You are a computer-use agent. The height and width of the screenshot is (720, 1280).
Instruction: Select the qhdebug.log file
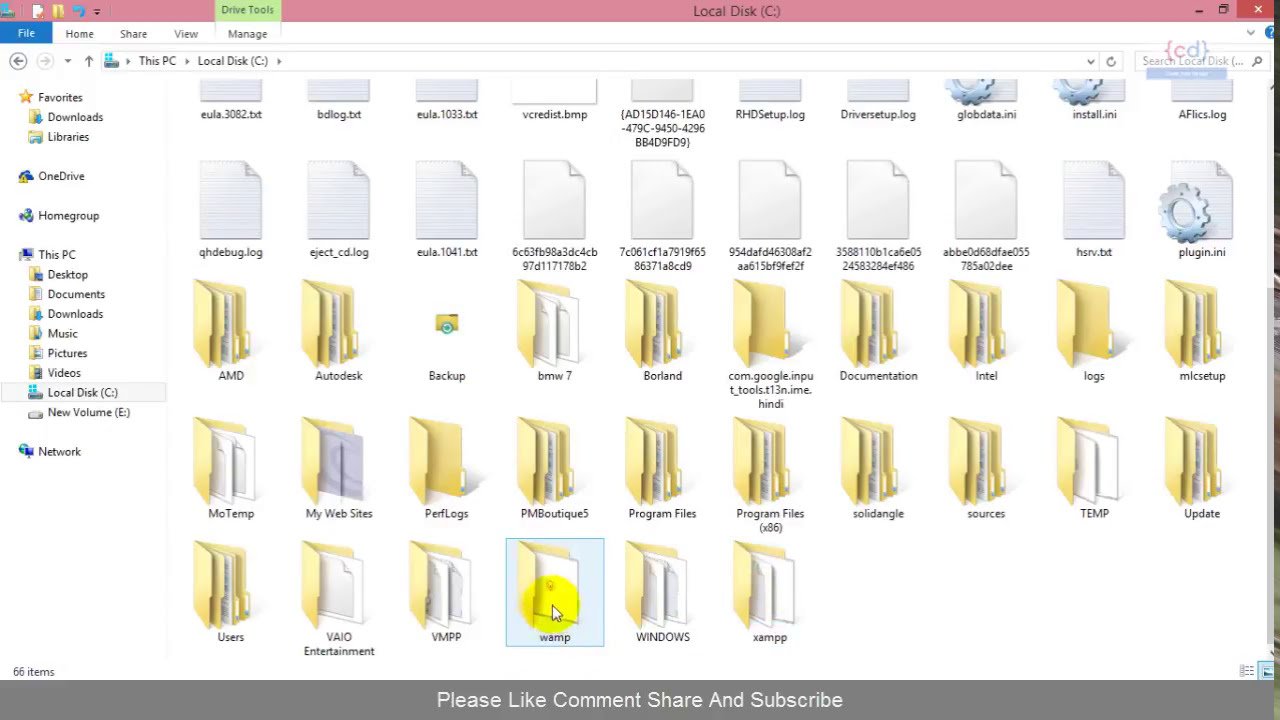(x=230, y=209)
